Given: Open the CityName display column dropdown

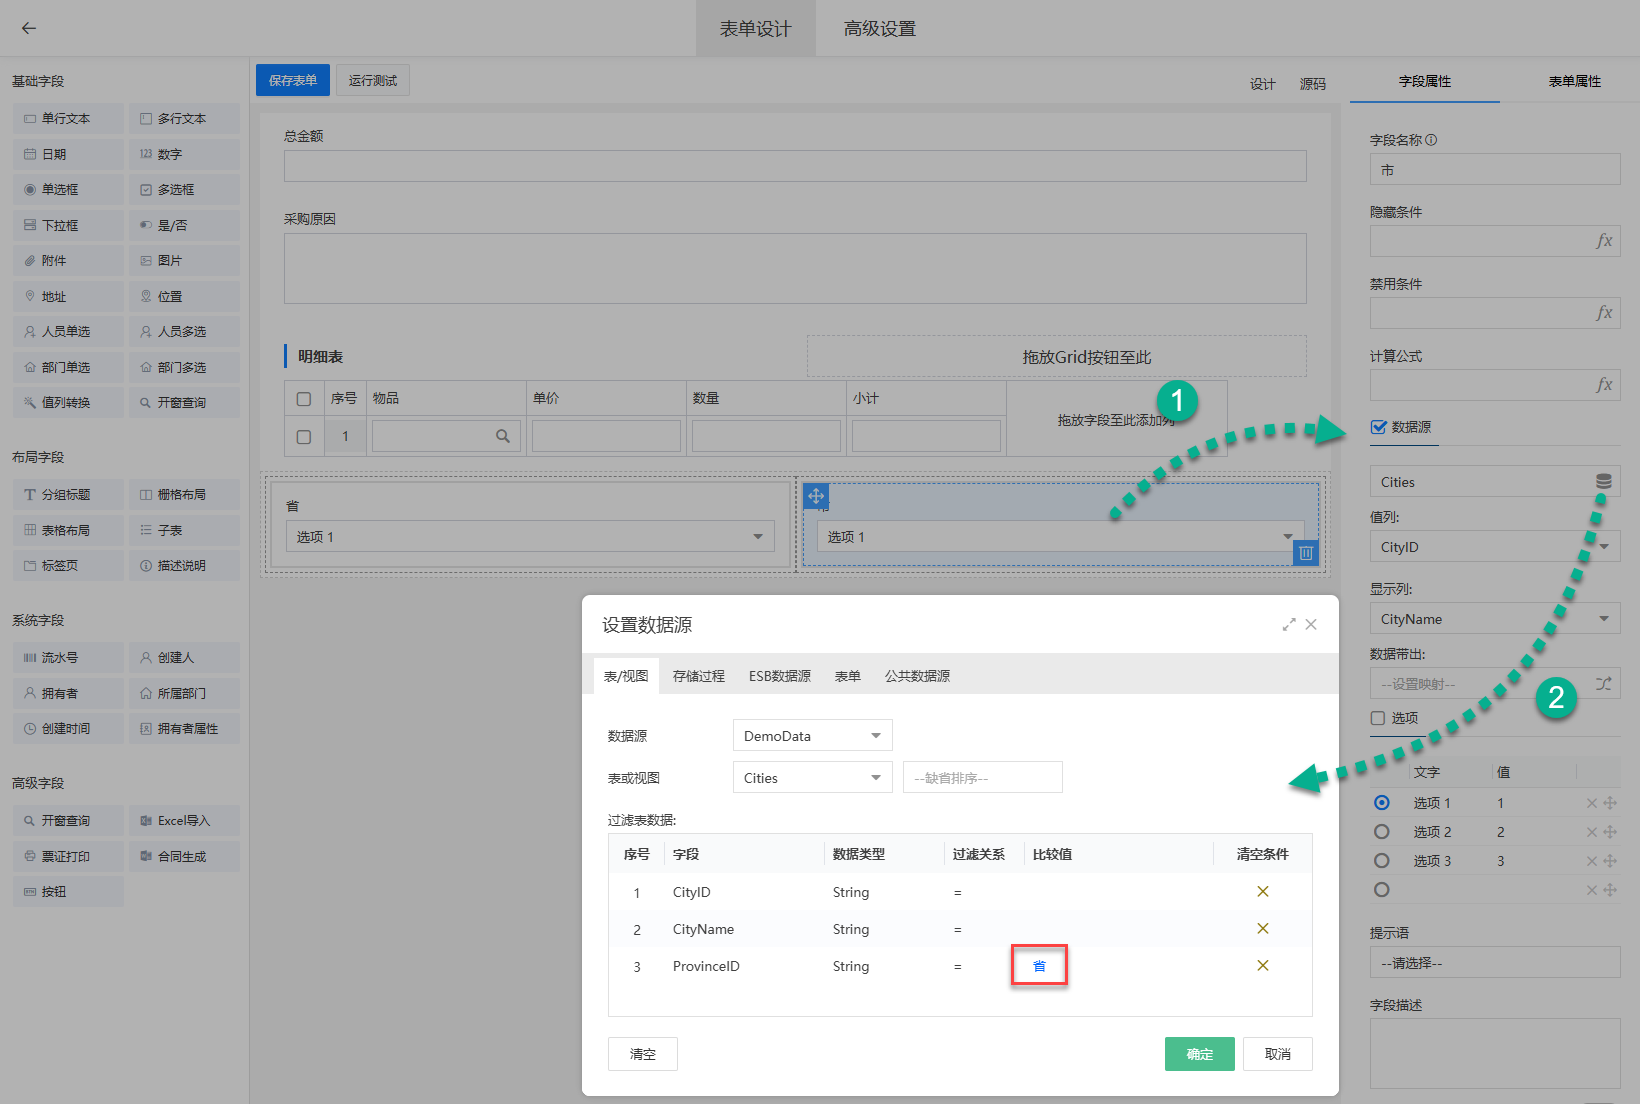Looking at the screenshot, I should click(x=1494, y=619).
